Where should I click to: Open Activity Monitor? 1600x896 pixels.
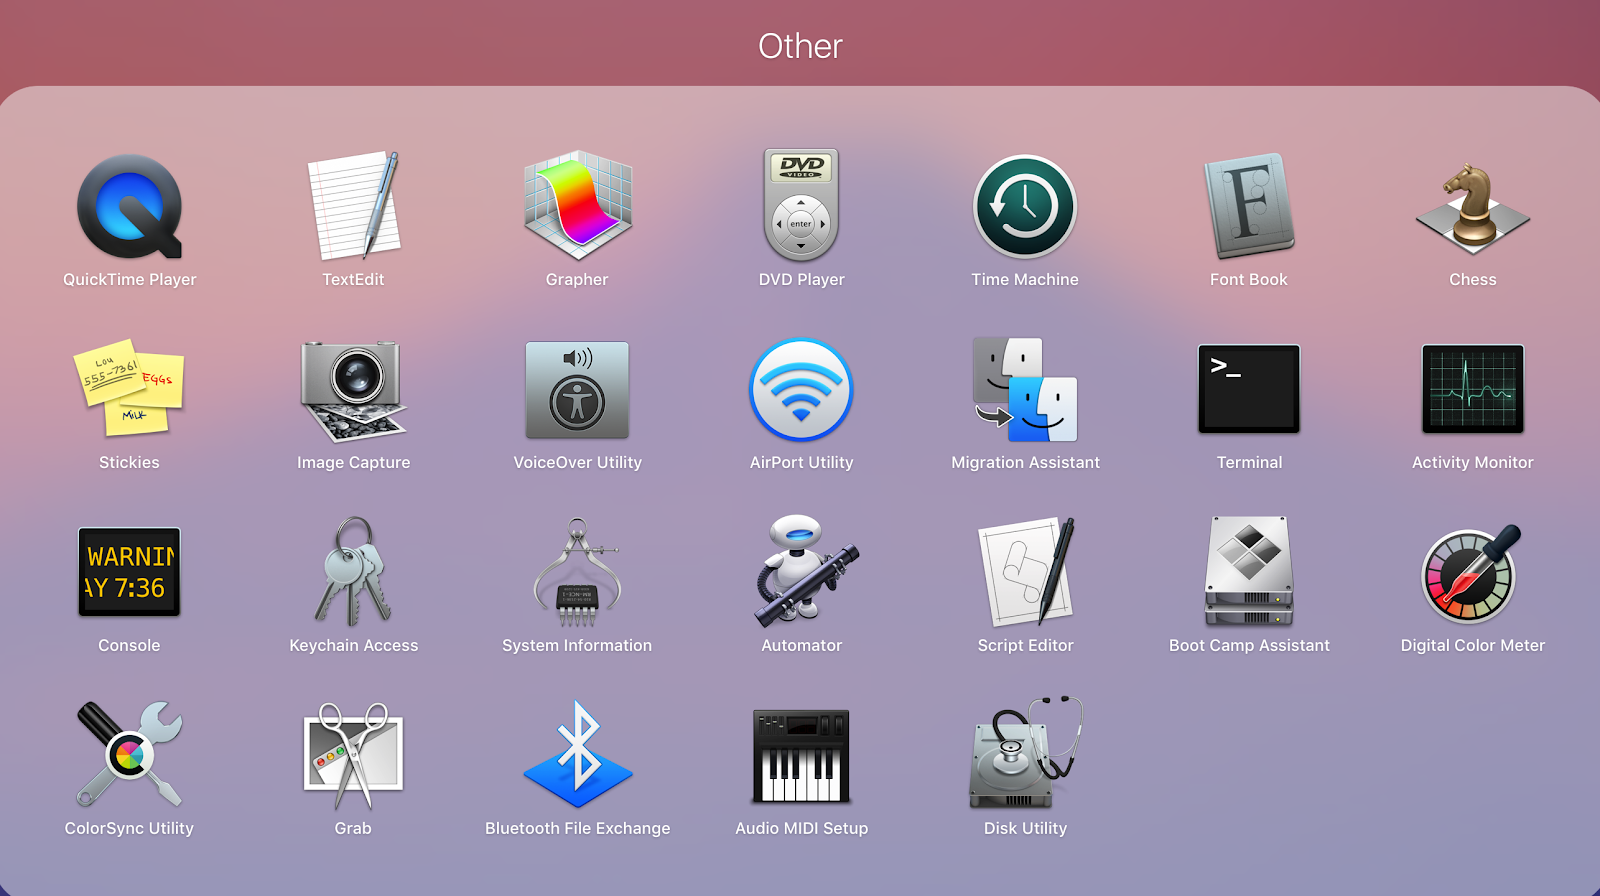1473,389
